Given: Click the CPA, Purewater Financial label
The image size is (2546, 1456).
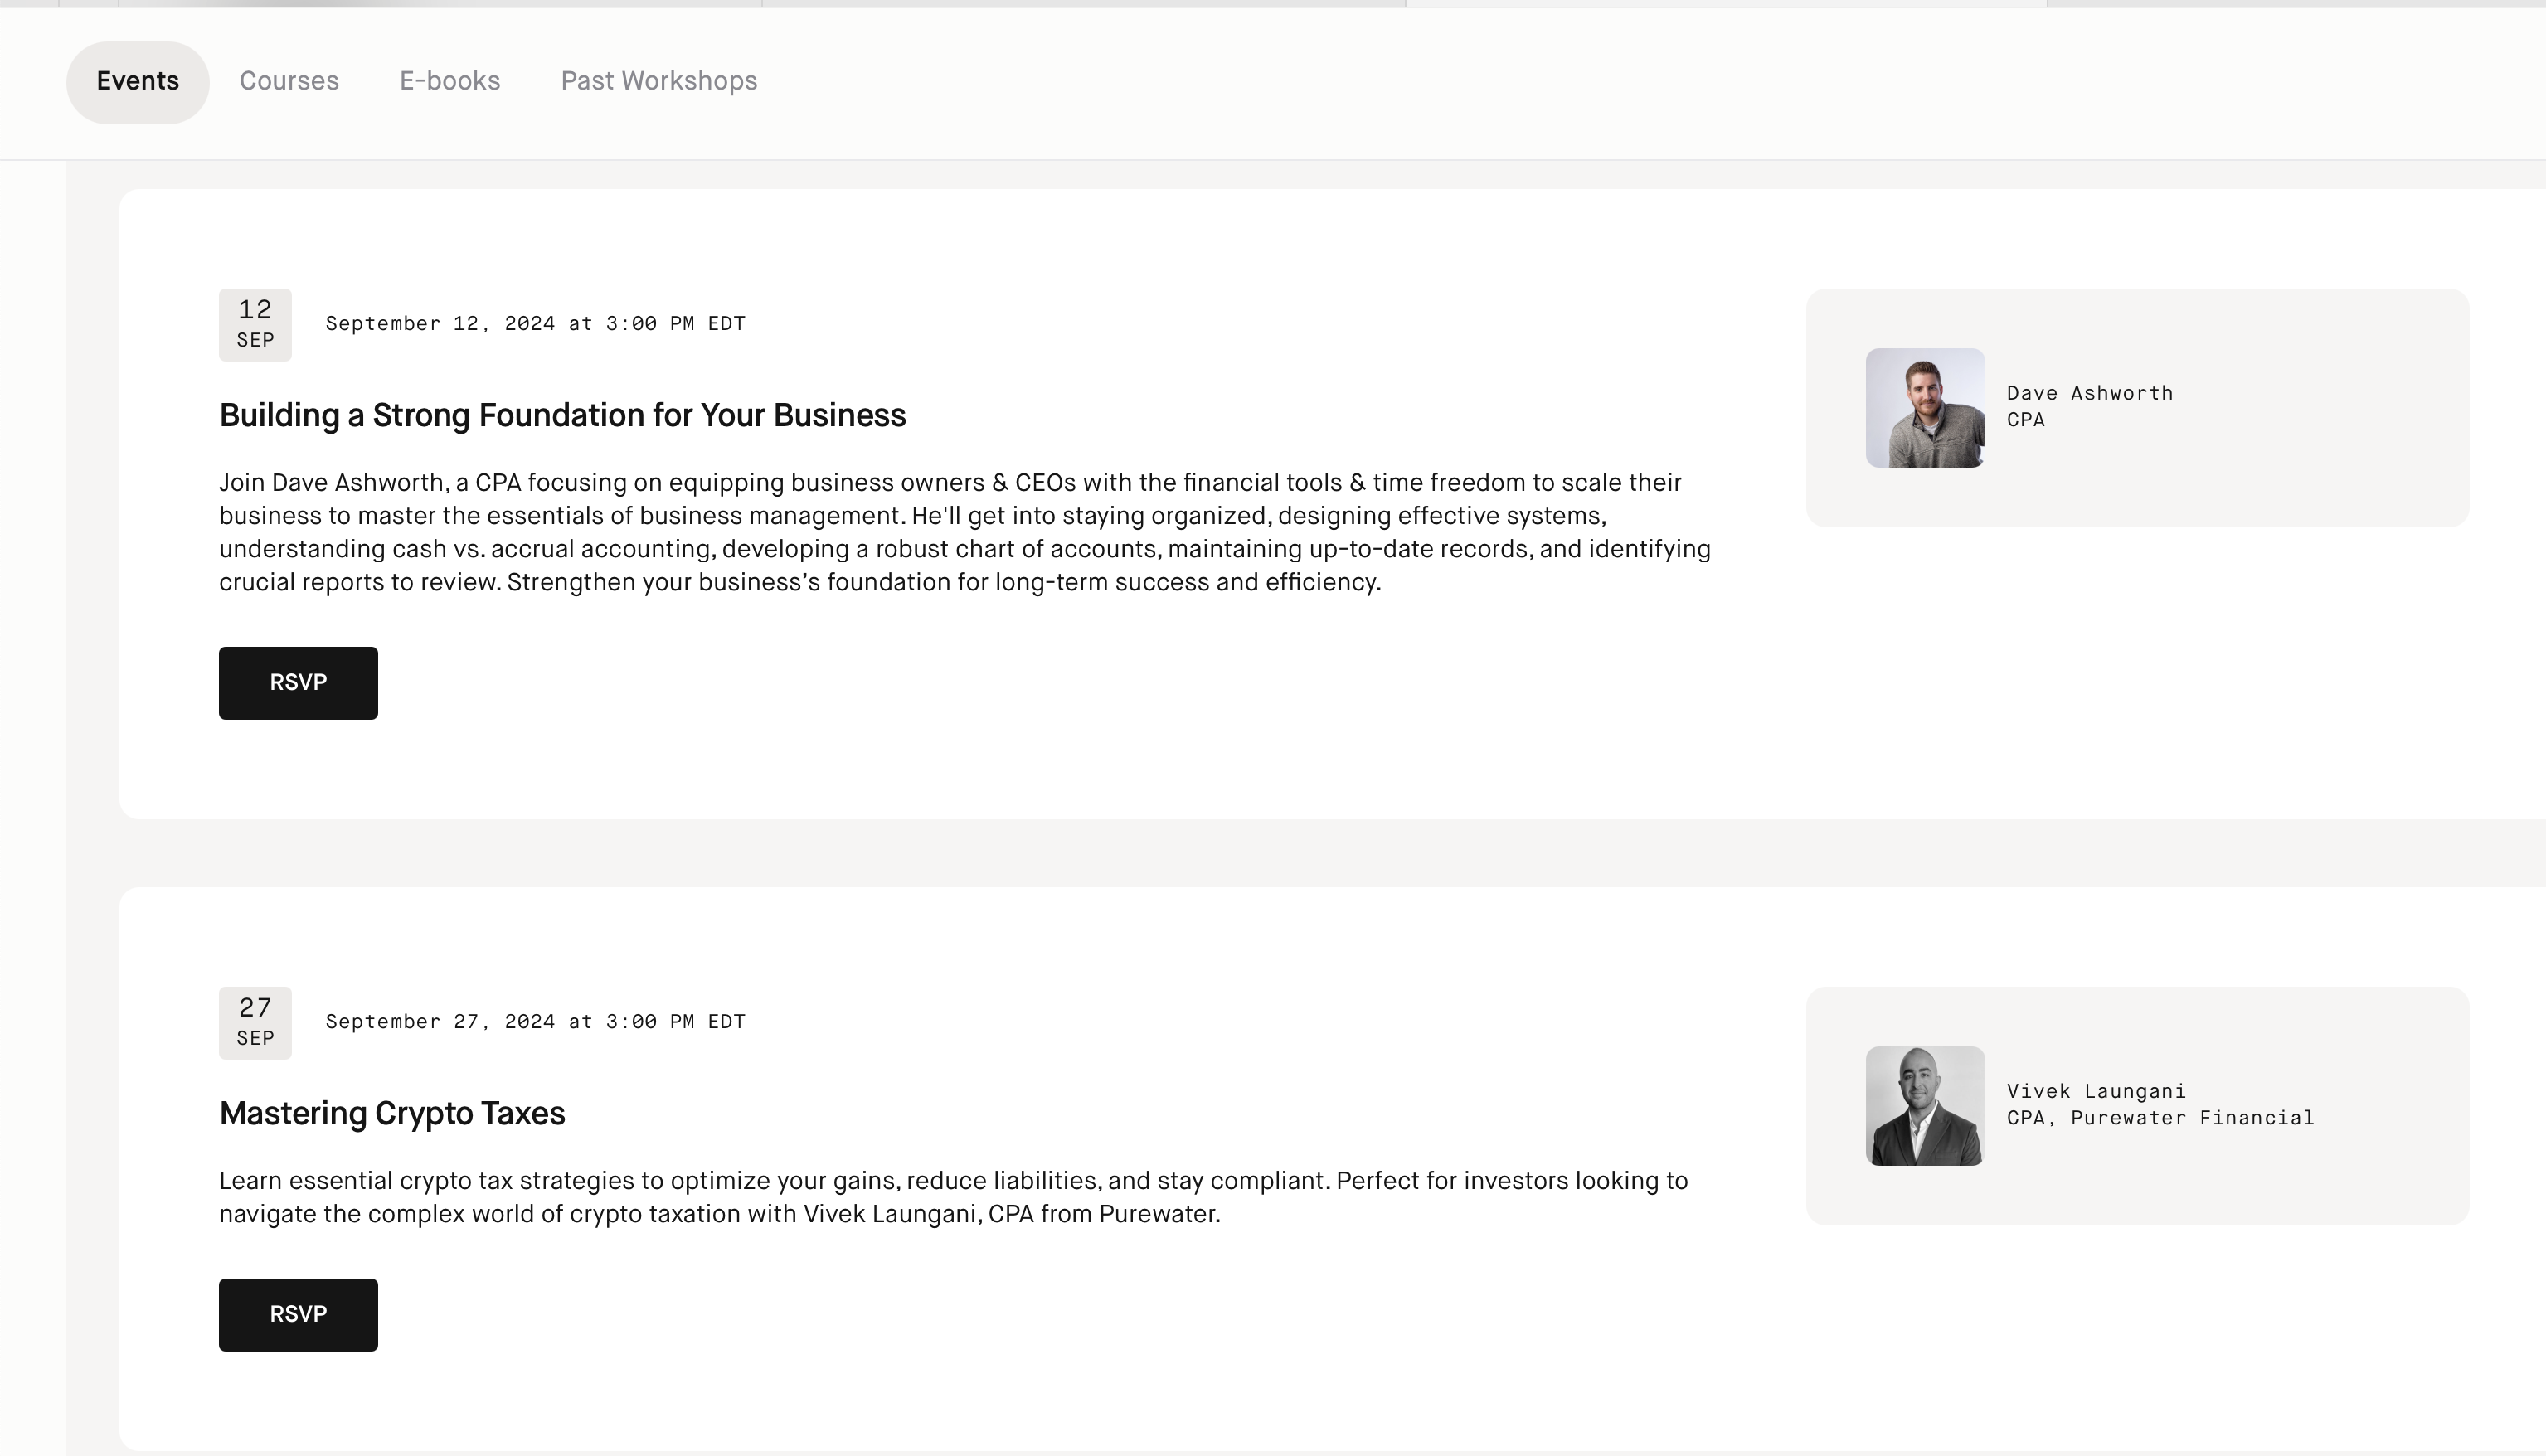Looking at the screenshot, I should [2160, 1118].
